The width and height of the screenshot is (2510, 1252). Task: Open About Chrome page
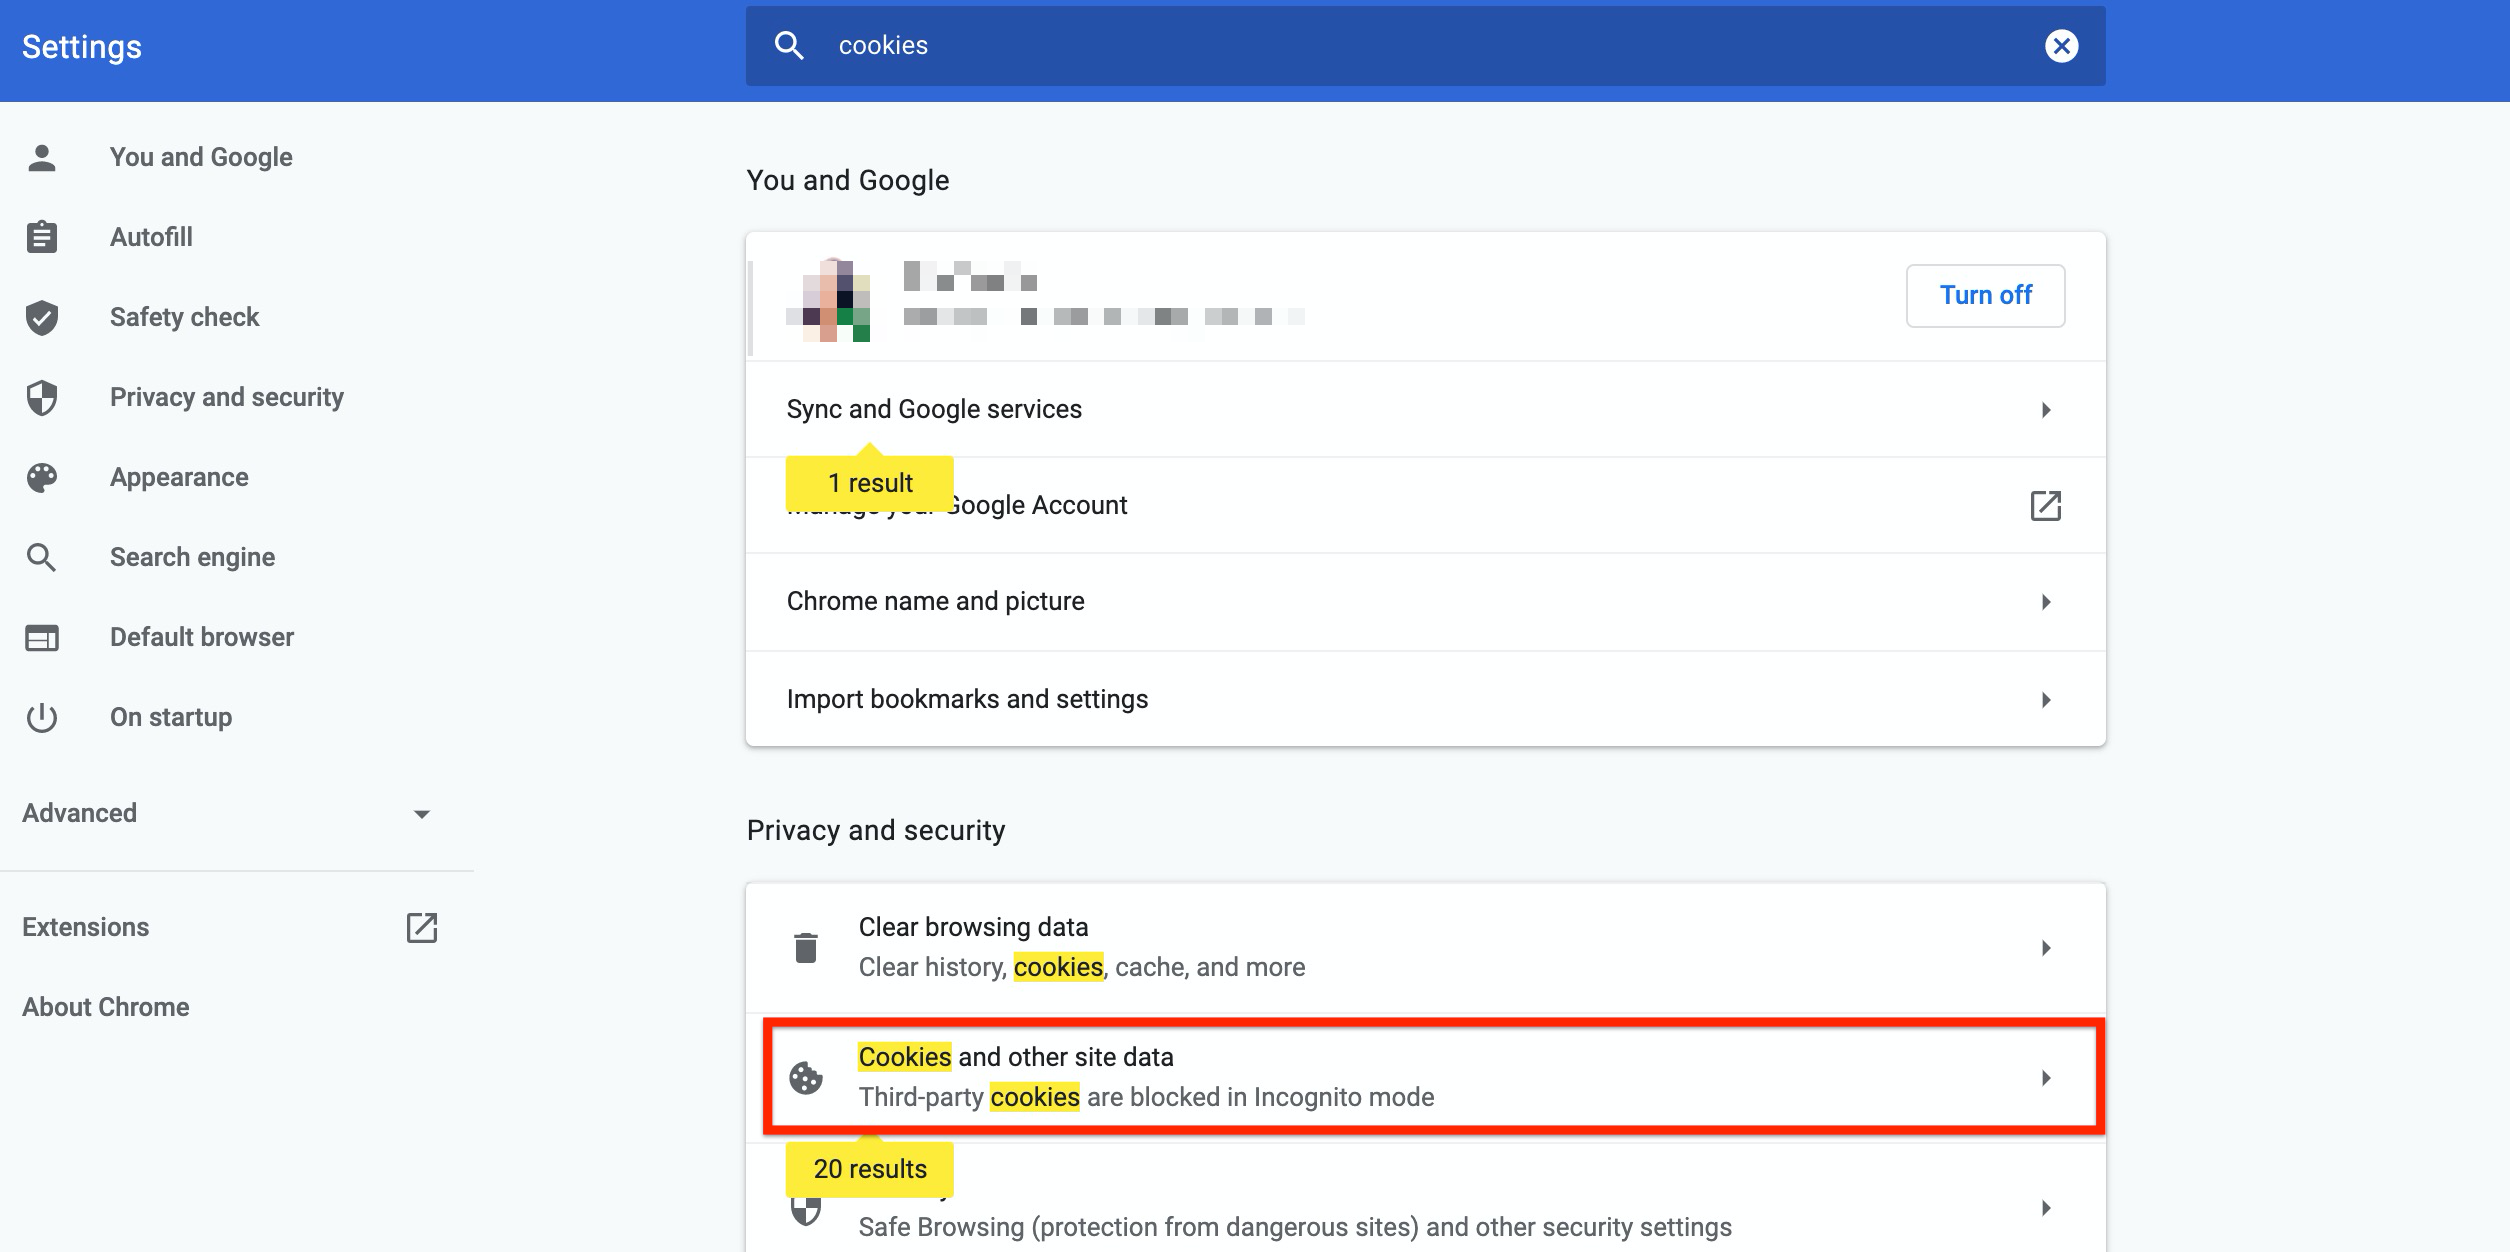[x=106, y=1007]
